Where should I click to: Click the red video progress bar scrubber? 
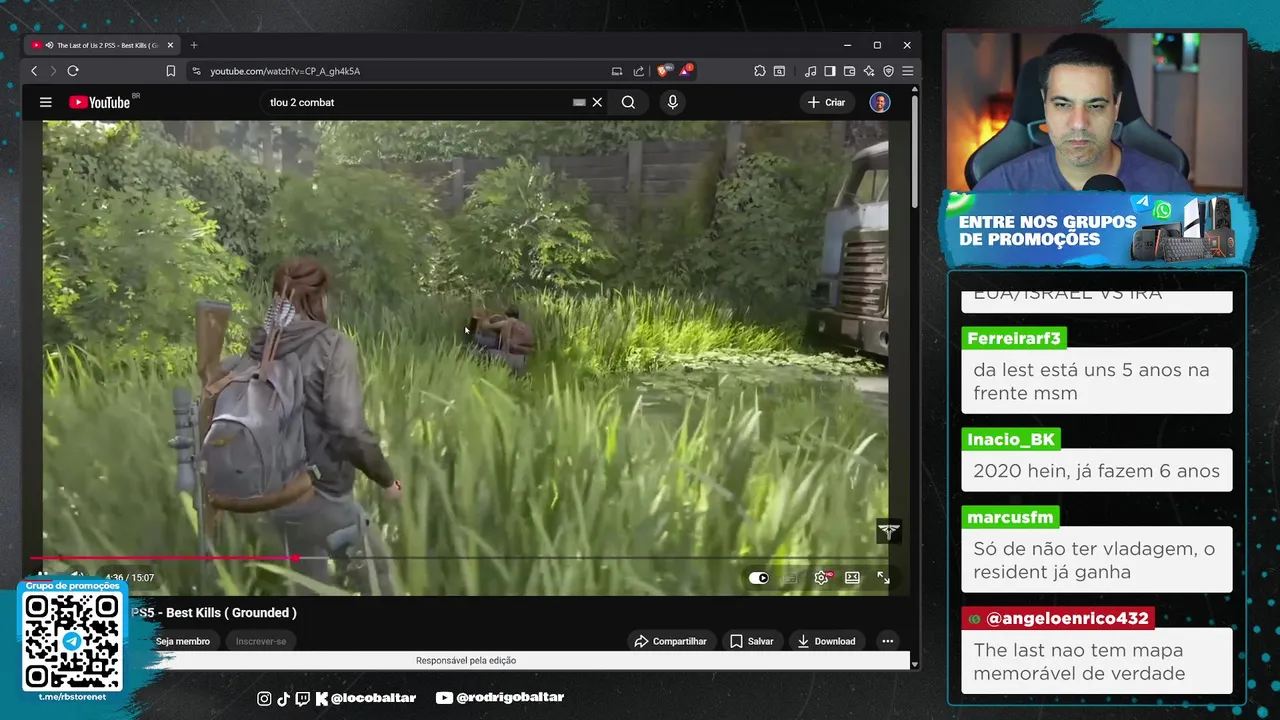(x=296, y=558)
